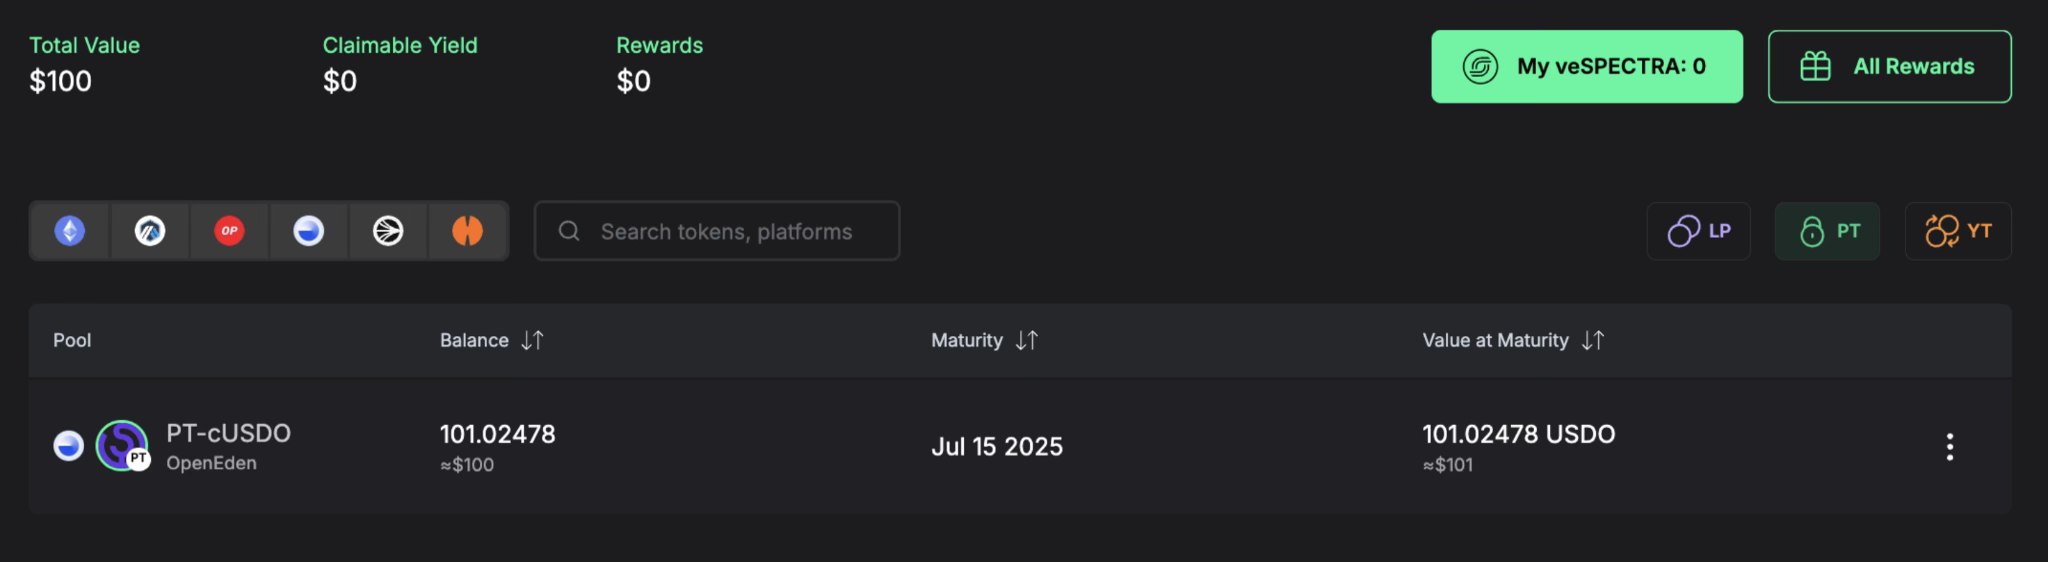Sort positions by Maturity column

tap(1026, 340)
